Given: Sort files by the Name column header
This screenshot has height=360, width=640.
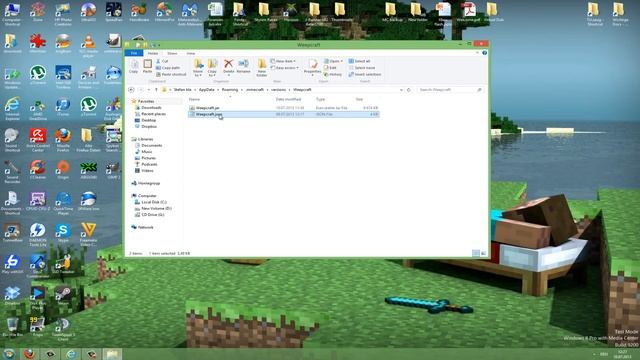Looking at the screenshot, I should (x=194, y=99).
